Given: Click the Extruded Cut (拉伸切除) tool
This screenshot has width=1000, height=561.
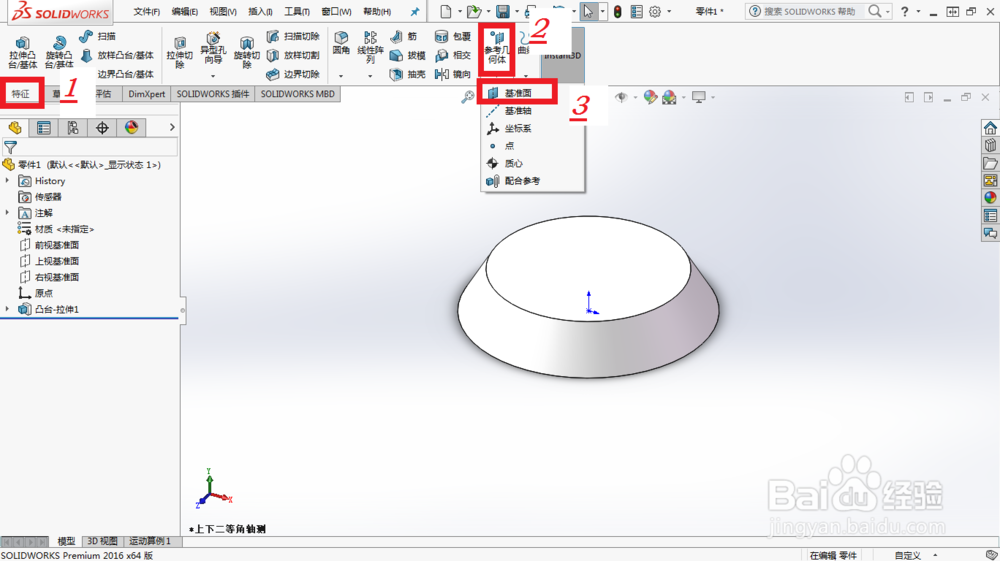Looking at the screenshot, I should [x=179, y=52].
